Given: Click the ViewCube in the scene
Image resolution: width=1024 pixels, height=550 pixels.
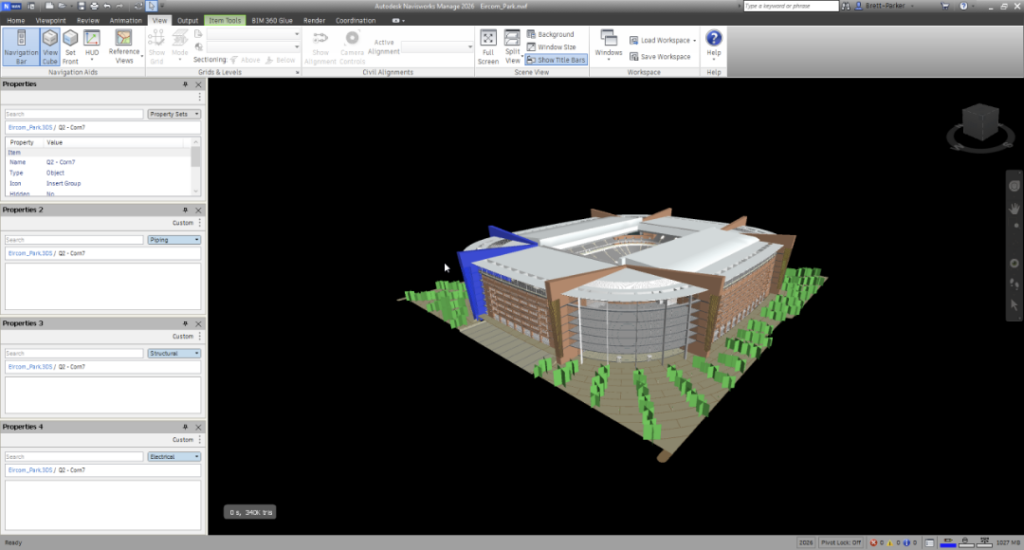Looking at the screenshot, I should pyautogui.click(x=980, y=122).
